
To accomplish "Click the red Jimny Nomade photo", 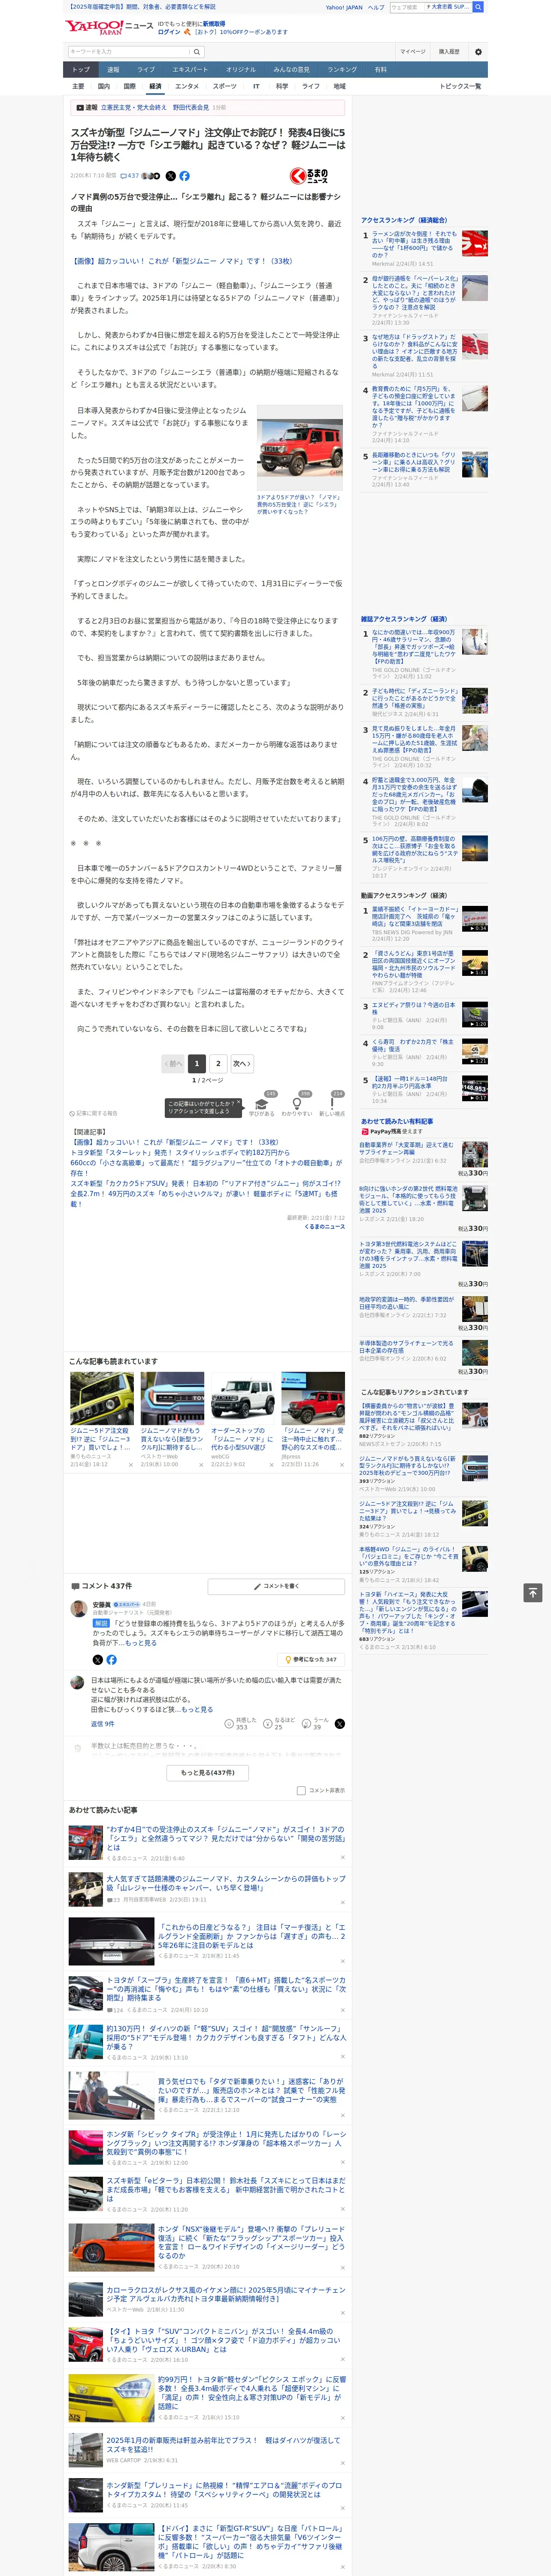I will point(299,448).
